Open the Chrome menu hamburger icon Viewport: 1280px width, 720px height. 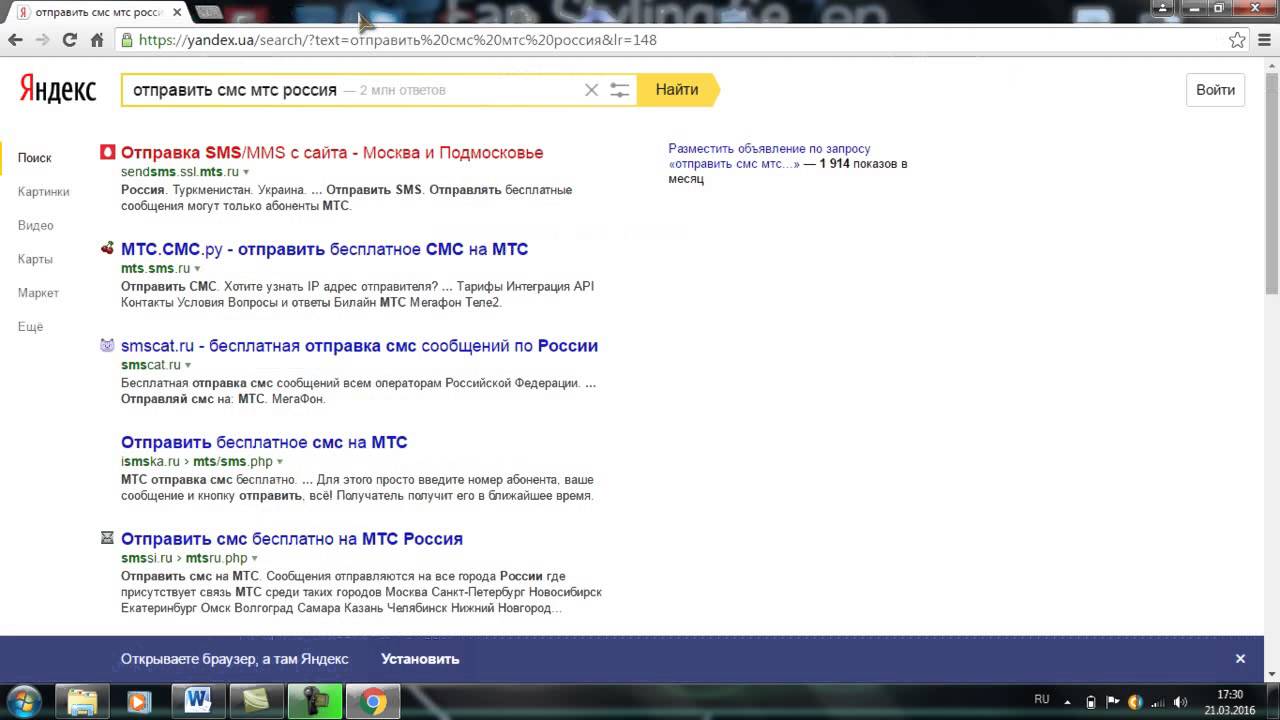(x=1266, y=40)
